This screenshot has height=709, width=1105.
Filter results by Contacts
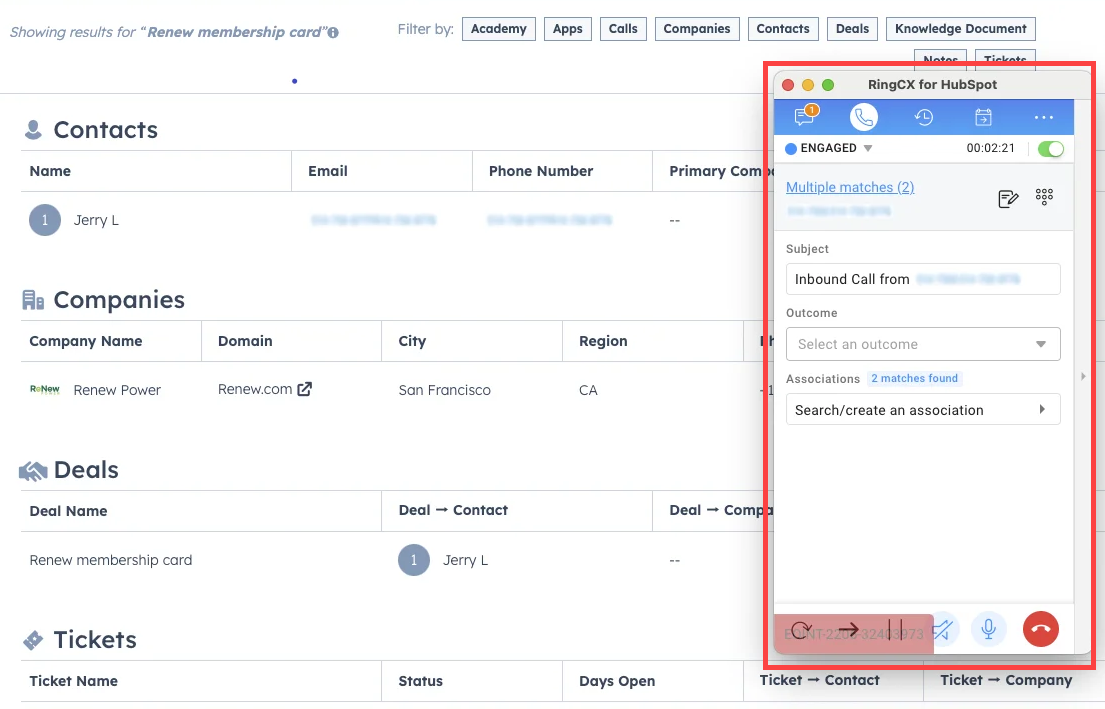pyautogui.click(x=783, y=29)
